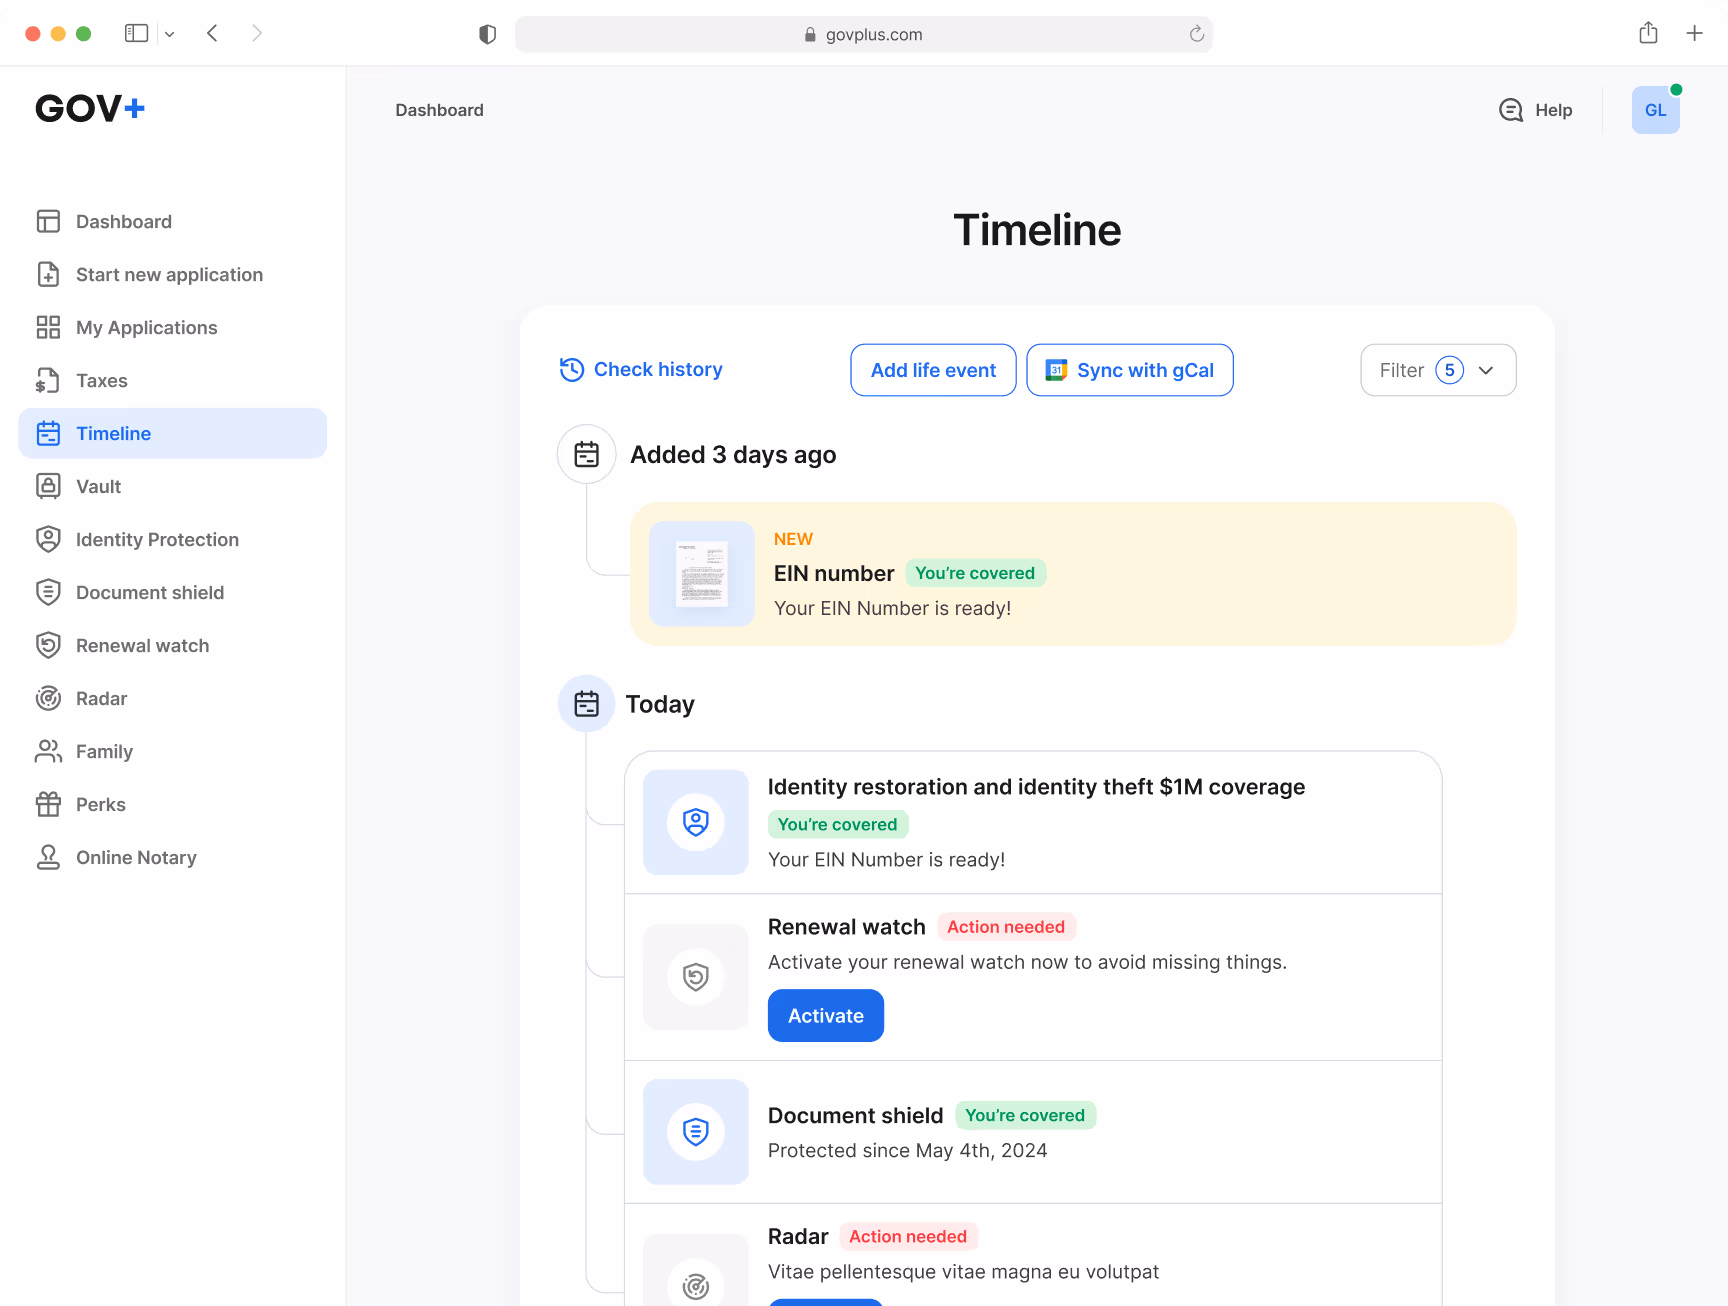Image resolution: width=1728 pixels, height=1306 pixels.
Task: Open Identity restoration and identity theft coverage
Action: click(x=1036, y=787)
